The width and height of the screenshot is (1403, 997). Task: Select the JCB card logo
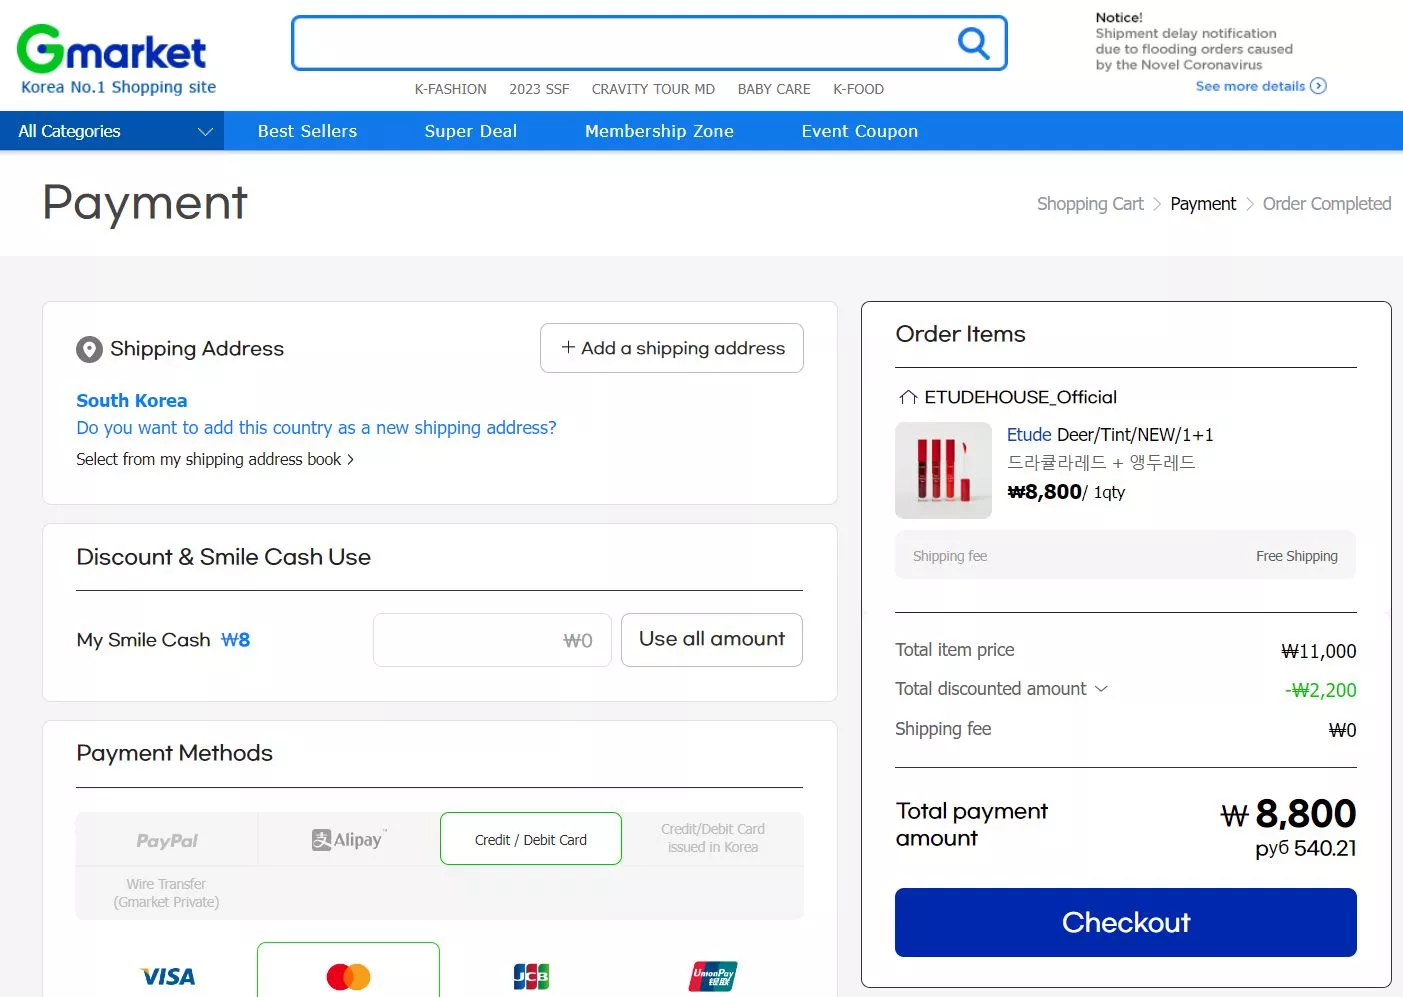(531, 977)
